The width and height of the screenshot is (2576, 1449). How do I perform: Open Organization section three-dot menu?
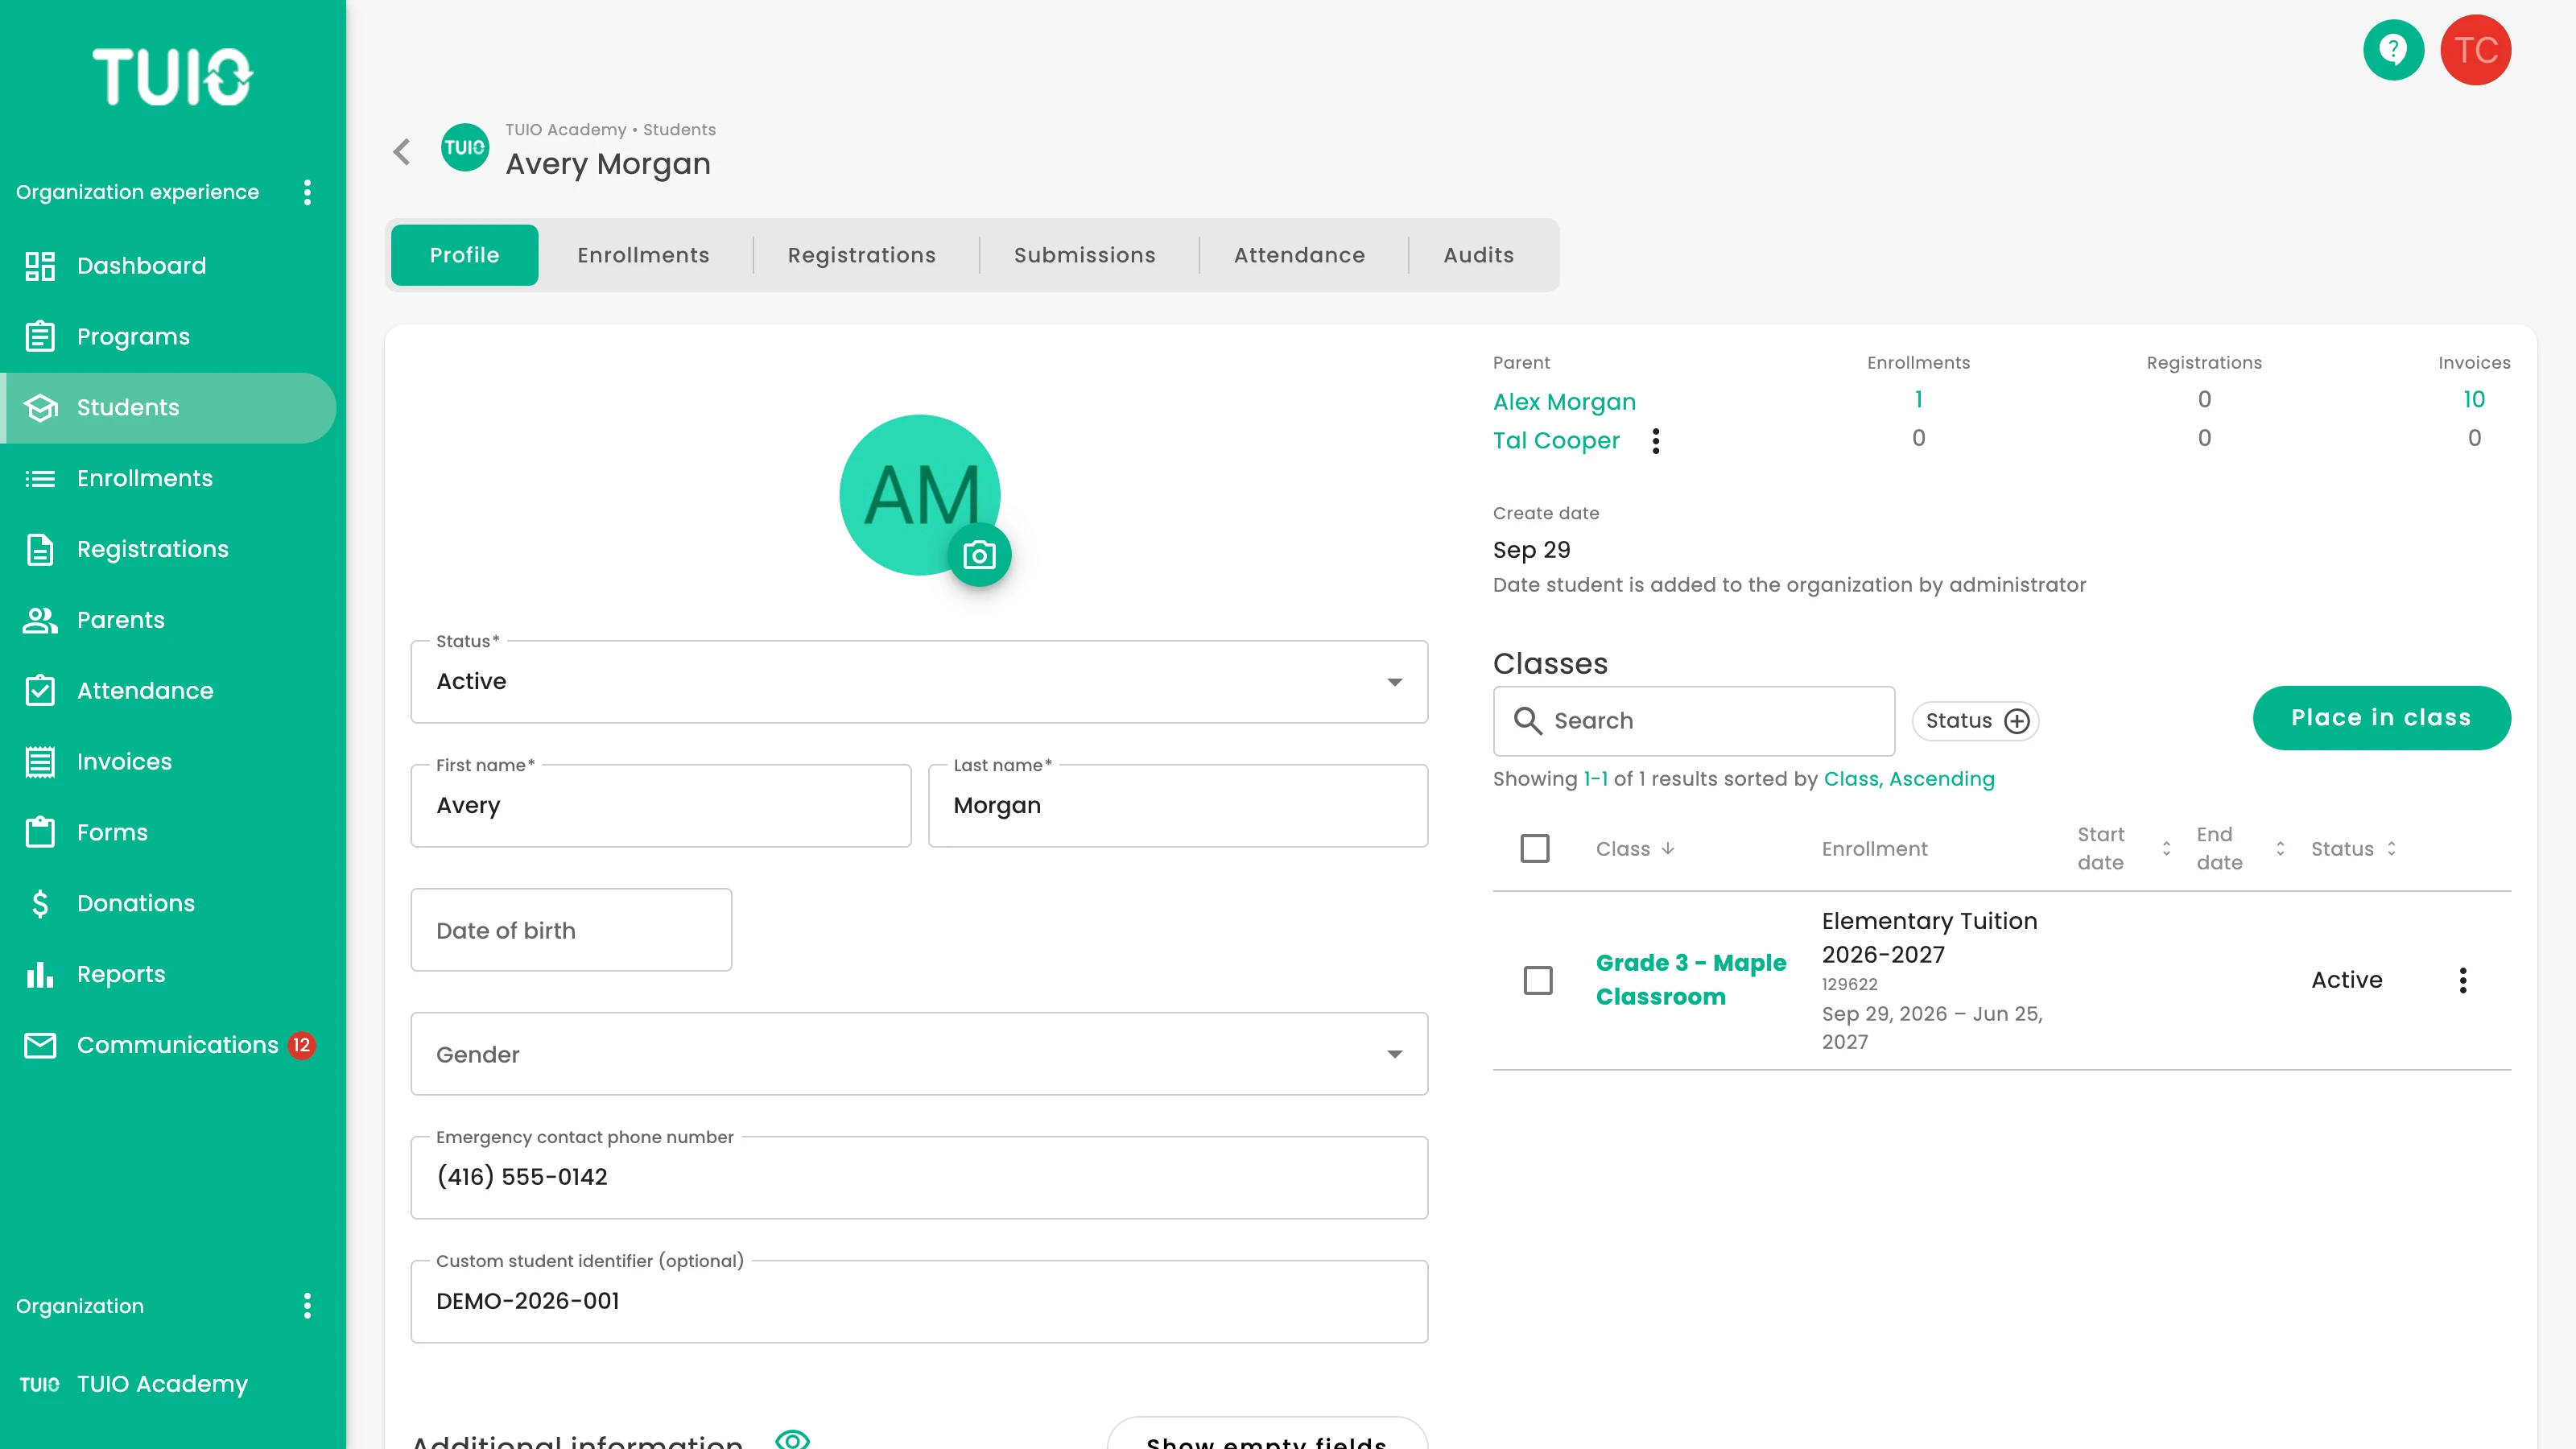click(307, 1306)
